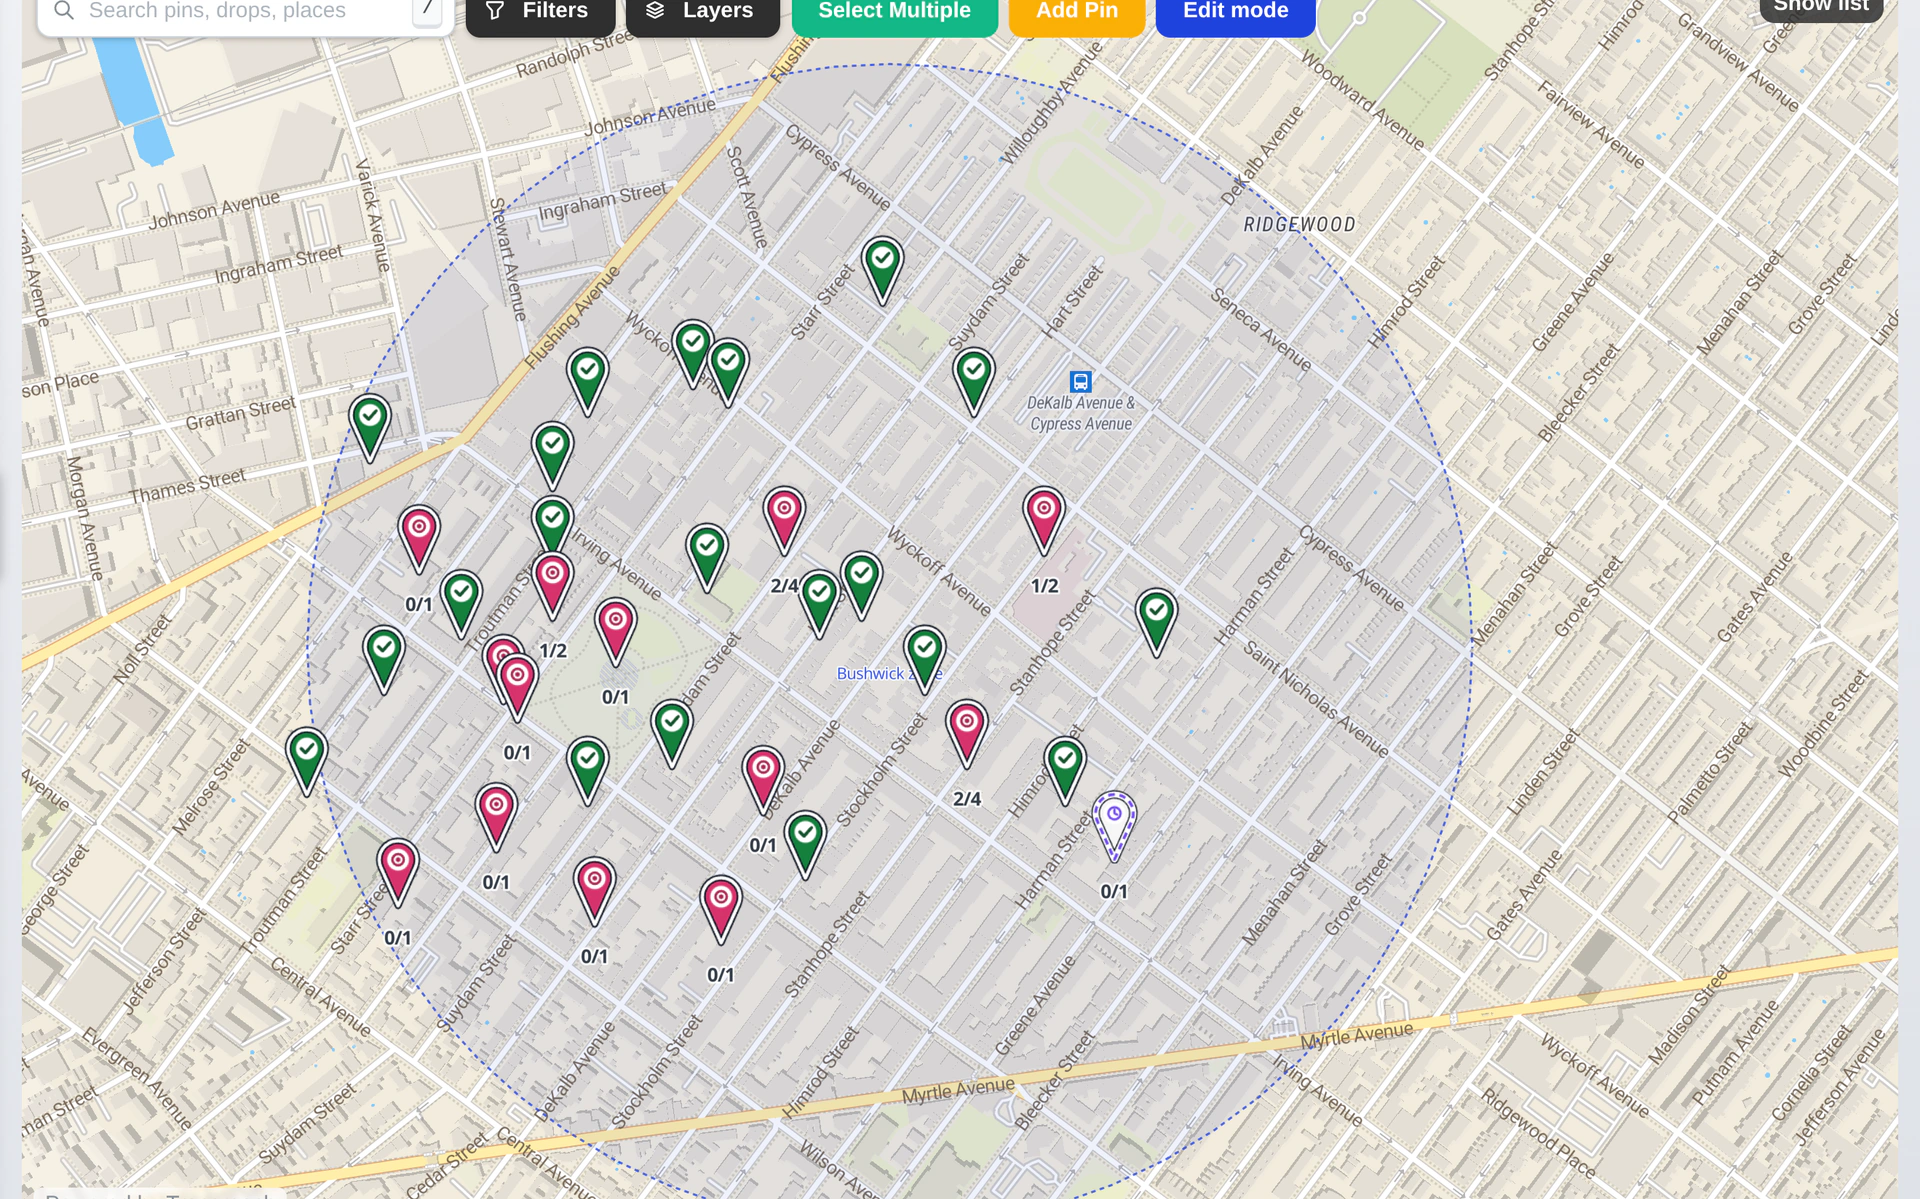
Task: Select the green check pin near Saint Nicholas Avenue
Action: (1156, 622)
